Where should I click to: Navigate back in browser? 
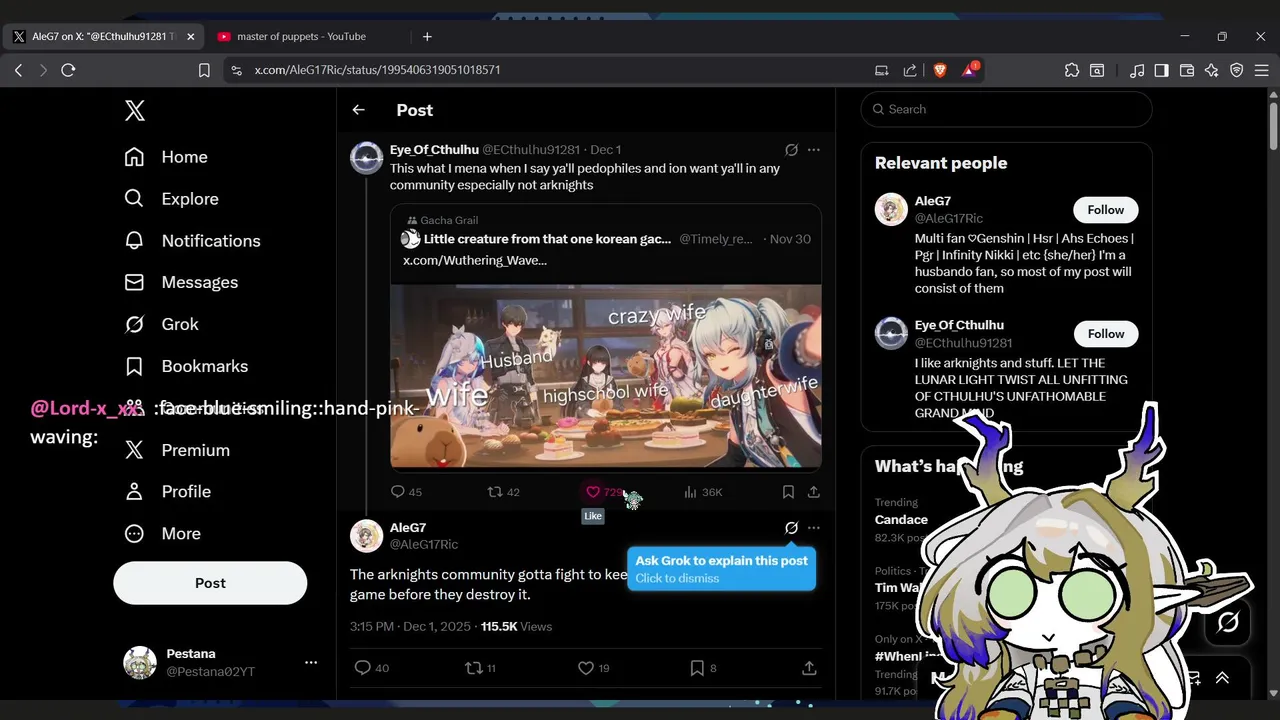click(18, 70)
